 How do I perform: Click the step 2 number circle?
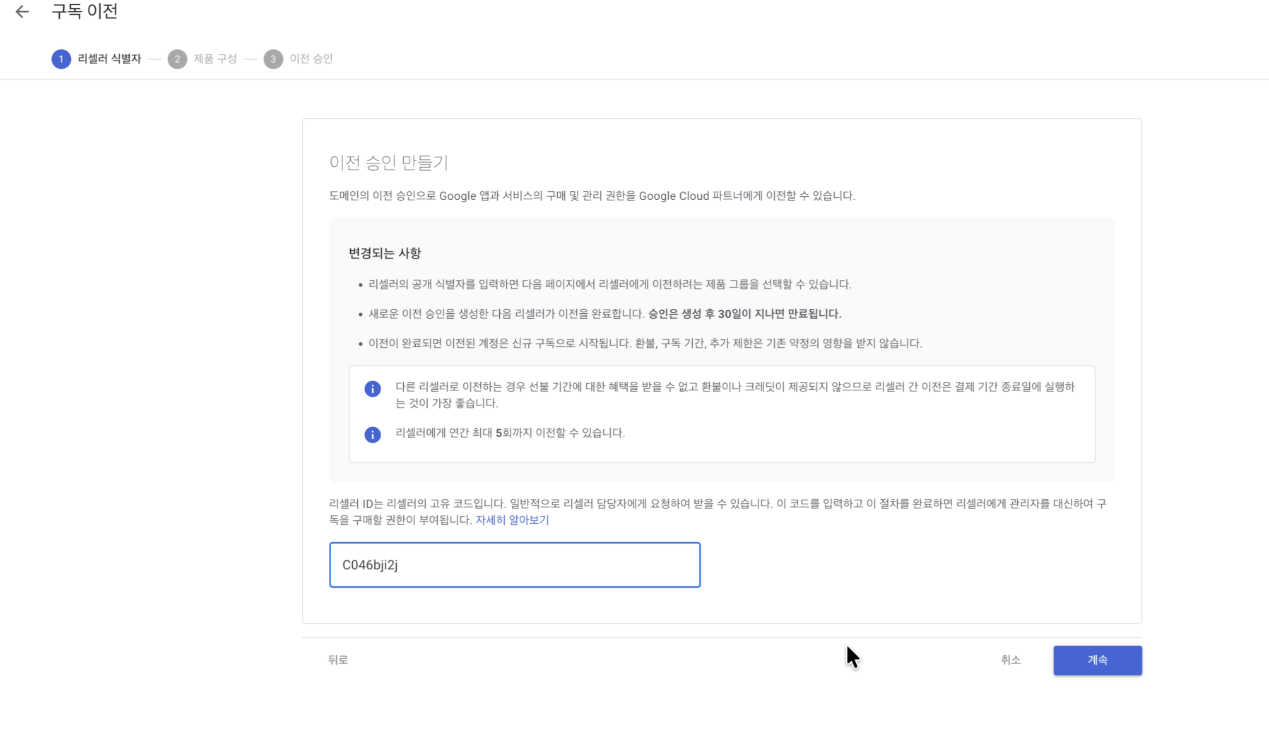point(177,59)
